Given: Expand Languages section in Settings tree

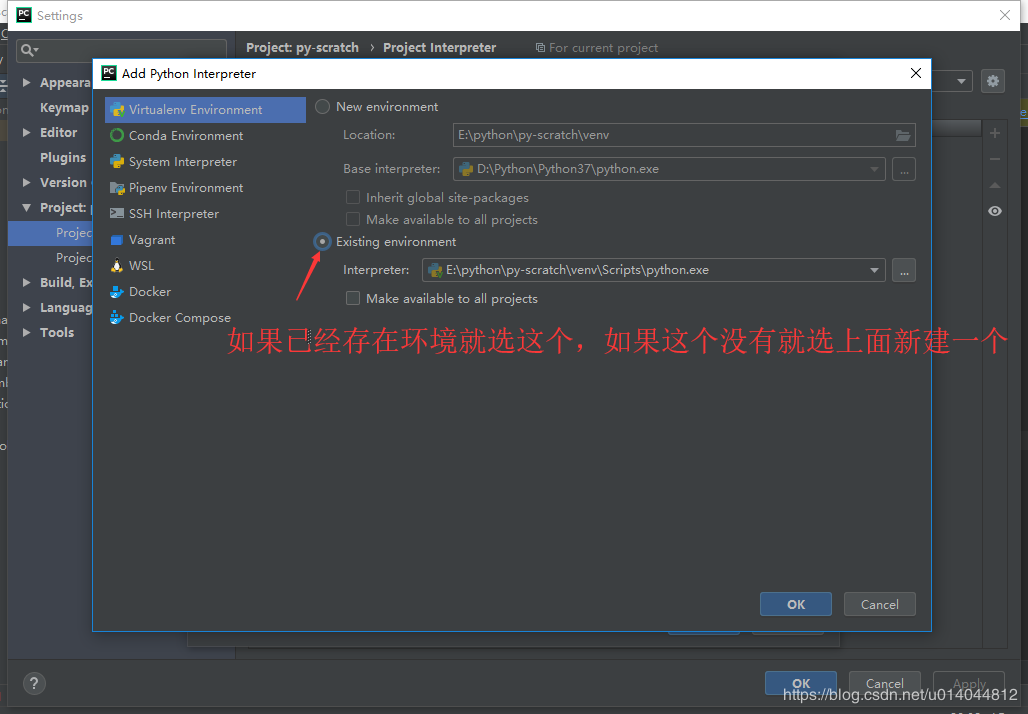Looking at the screenshot, I should pyautogui.click(x=26, y=307).
